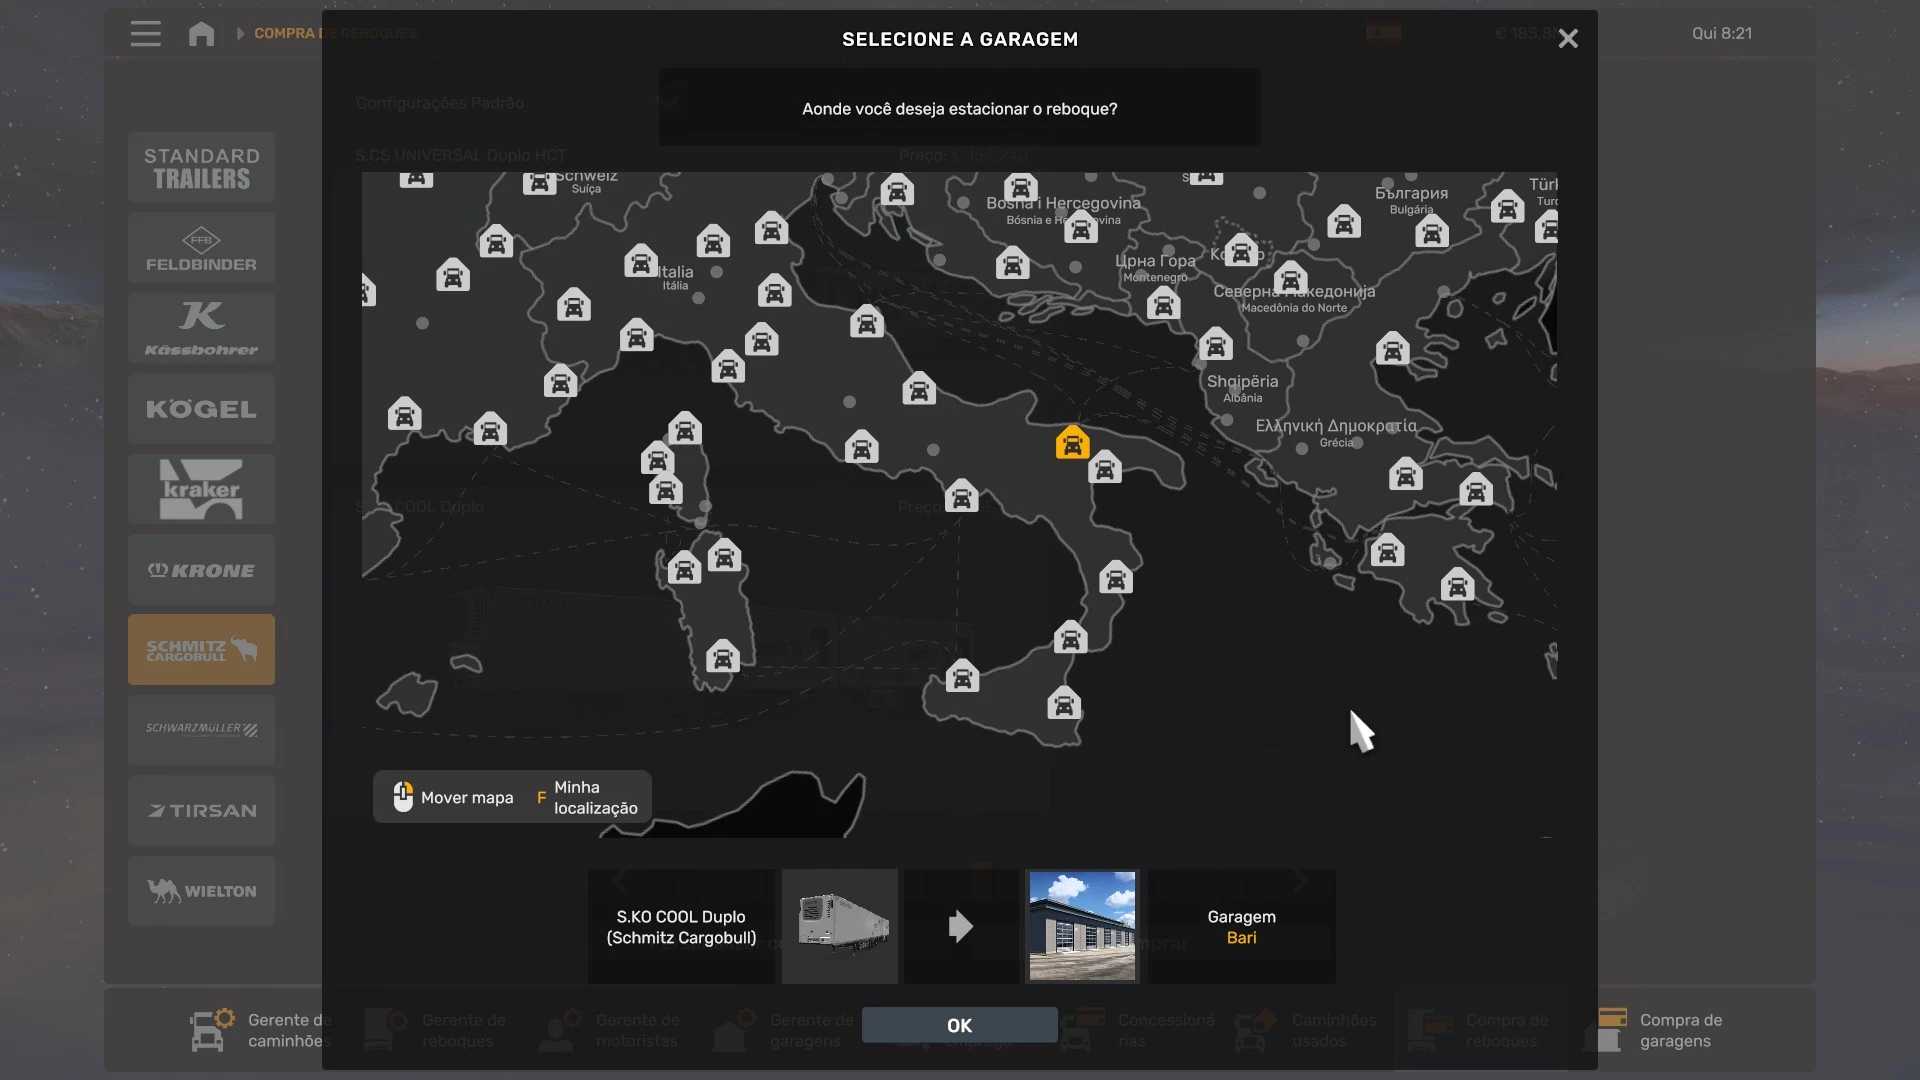1920x1080 pixels.
Task: Choose the Kögel trailer brand
Action: tap(201, 409)
